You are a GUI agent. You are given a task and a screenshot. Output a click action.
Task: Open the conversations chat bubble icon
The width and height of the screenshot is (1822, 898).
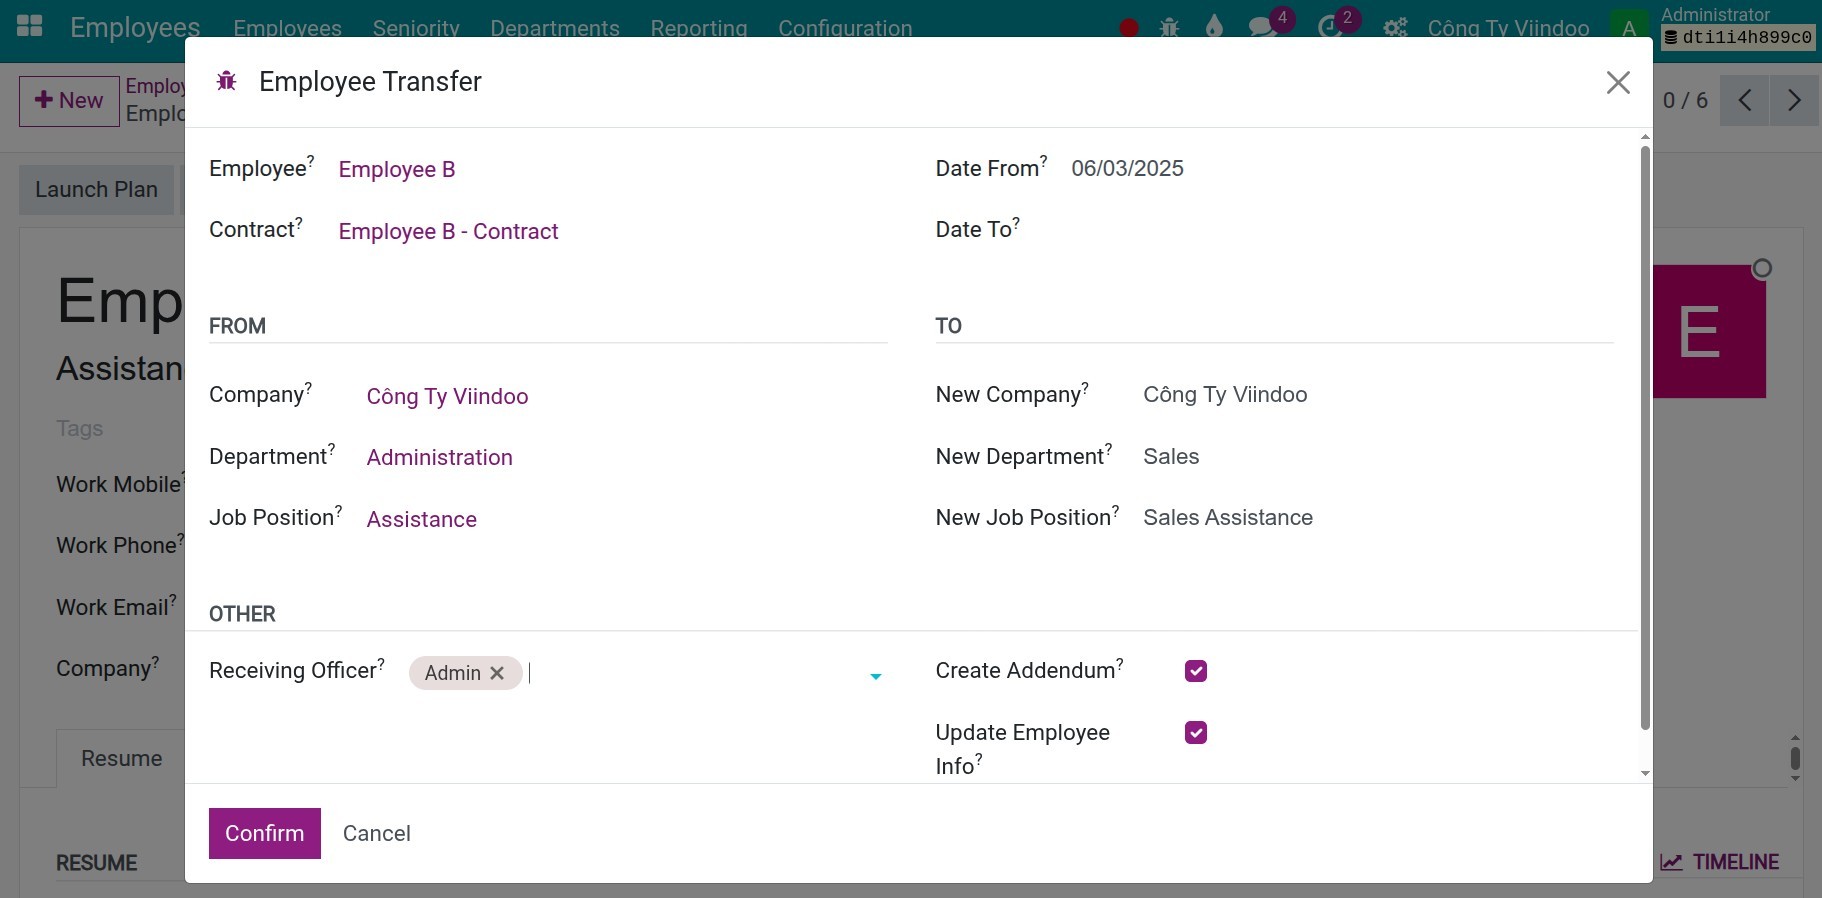[1262, 27]
